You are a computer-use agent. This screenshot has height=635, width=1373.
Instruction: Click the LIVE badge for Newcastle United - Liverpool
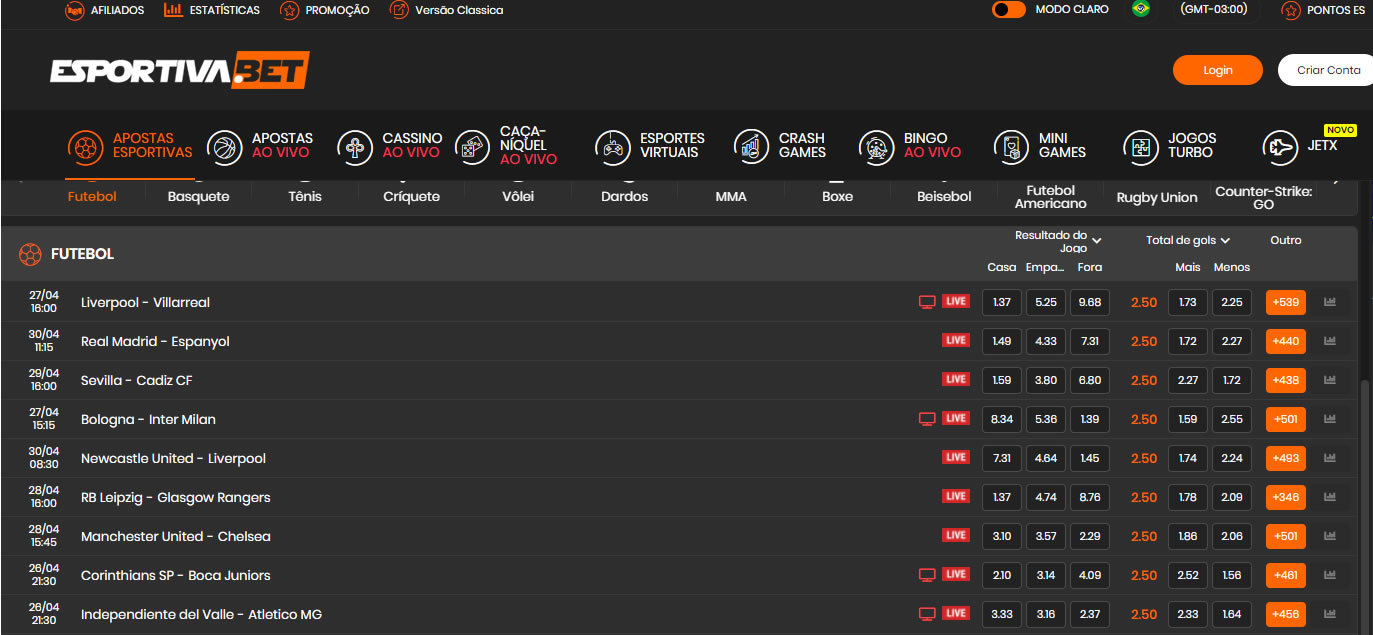click(956, 457)
